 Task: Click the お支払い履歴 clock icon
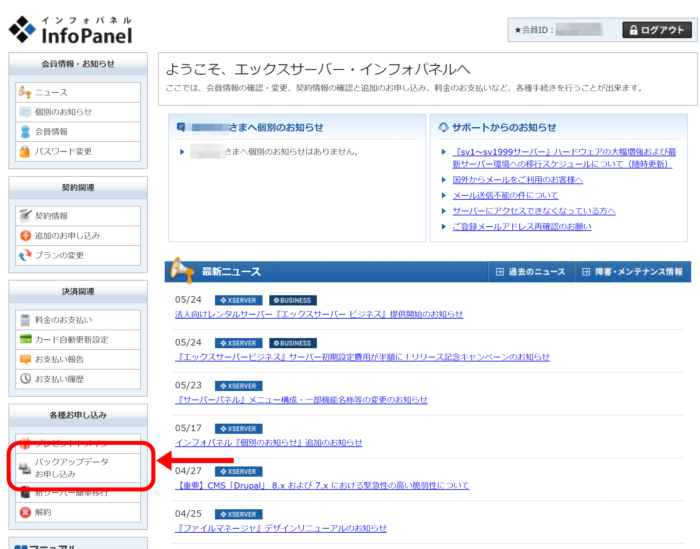pos(26,379)
